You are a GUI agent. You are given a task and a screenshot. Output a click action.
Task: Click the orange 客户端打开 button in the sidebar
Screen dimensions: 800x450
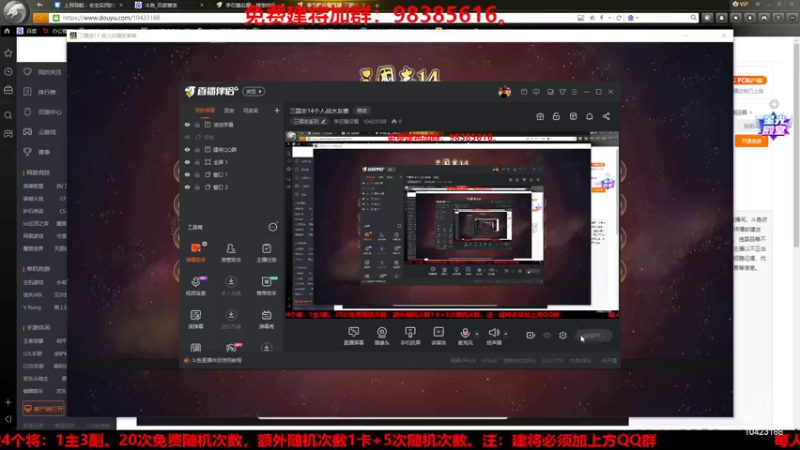(x=43, y=409)
